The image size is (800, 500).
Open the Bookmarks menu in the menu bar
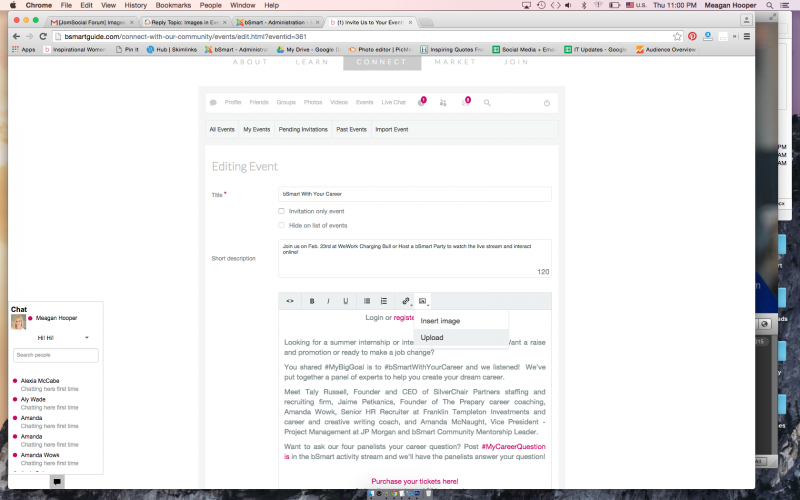(173, 5)
